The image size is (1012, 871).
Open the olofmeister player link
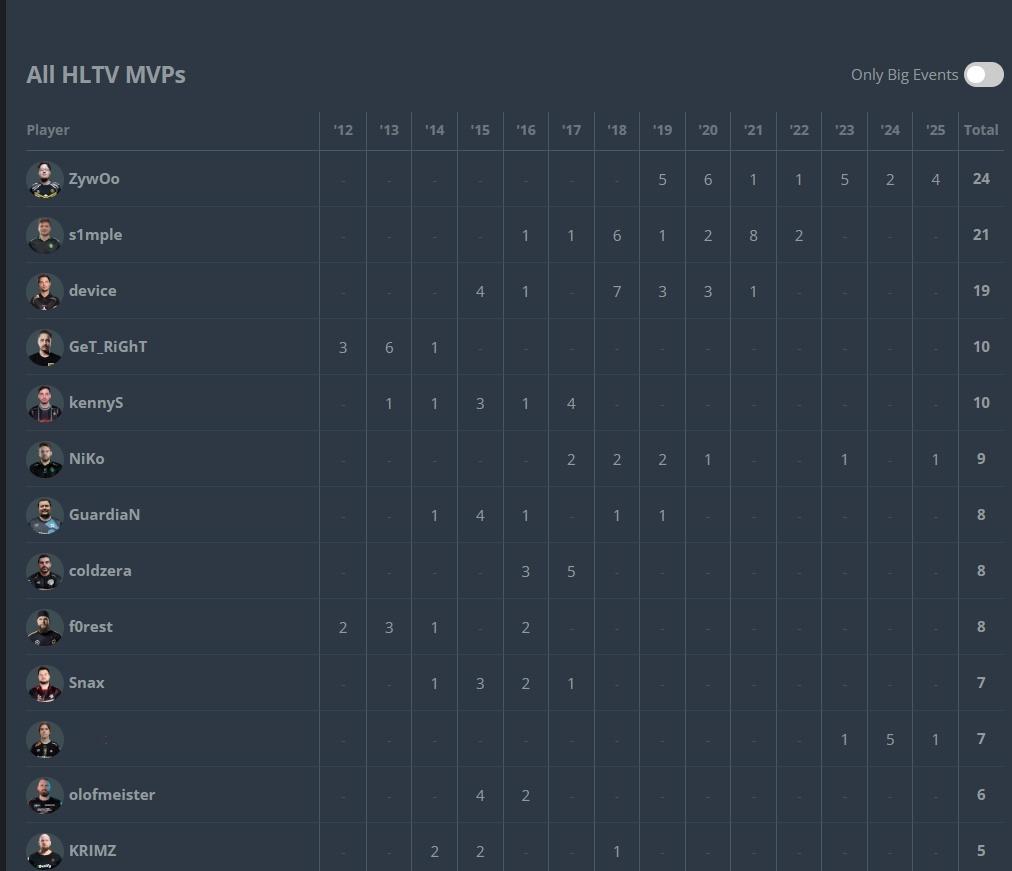(112, 795)
